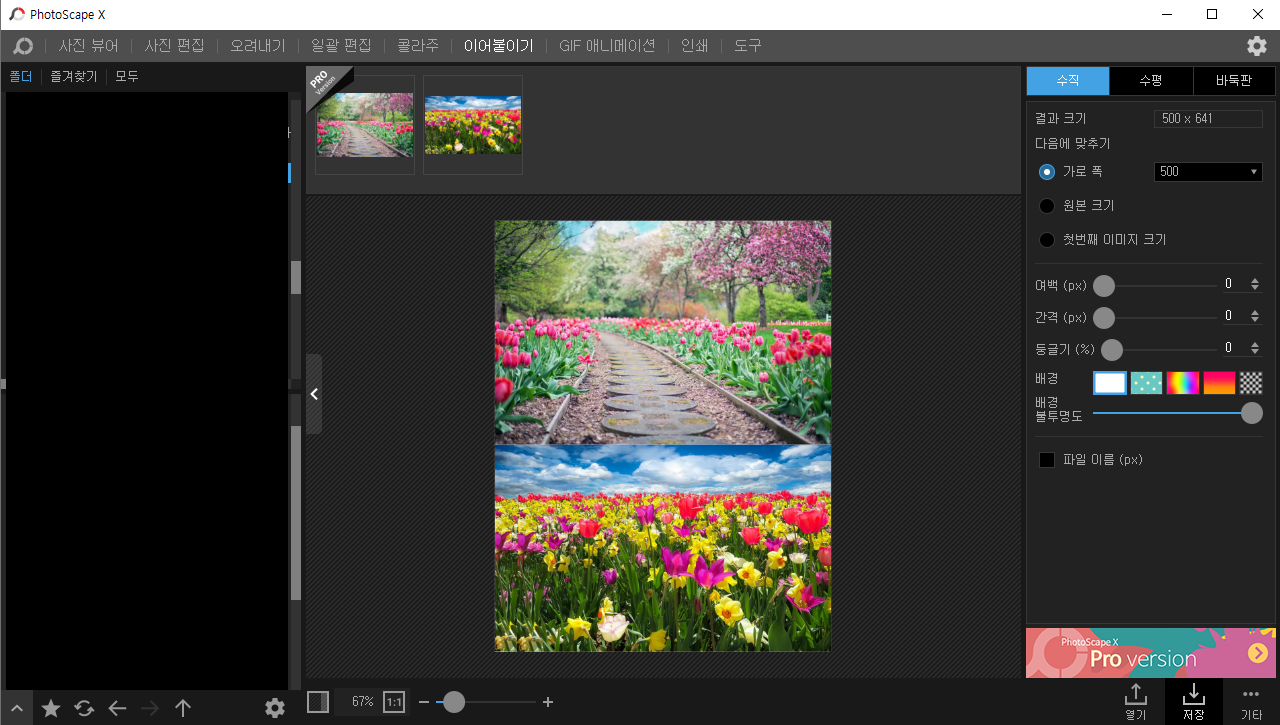Collapse the left panel with the arrow
The height and width of the screenshot is (725, 1280).
(313, 393)
